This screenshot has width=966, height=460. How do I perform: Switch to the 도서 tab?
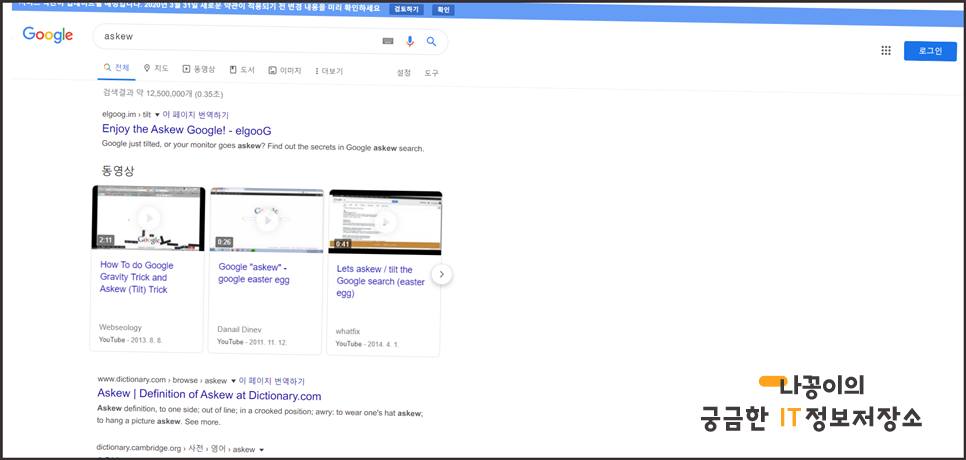242,70
